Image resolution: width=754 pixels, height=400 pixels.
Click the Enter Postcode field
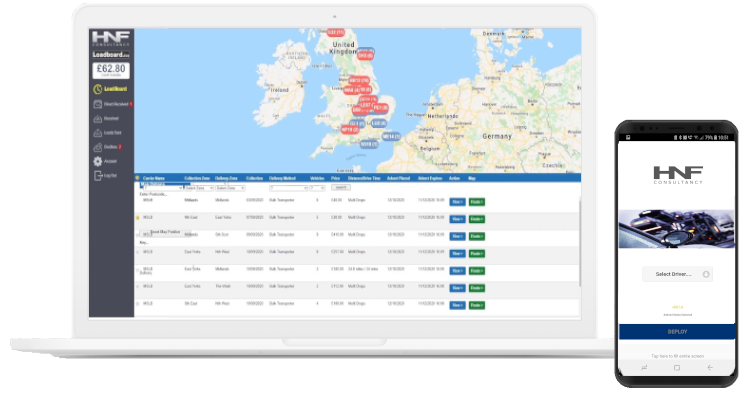pyautogui.click(x=153, y=194)
